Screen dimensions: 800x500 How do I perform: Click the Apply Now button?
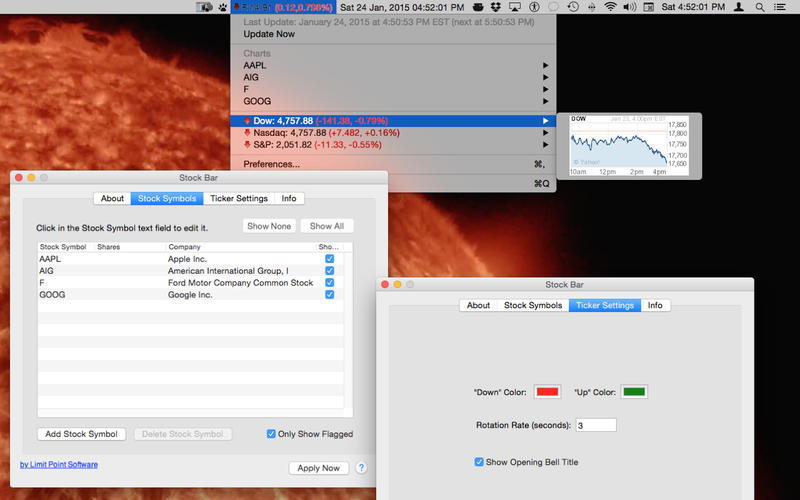click(319, 468)
